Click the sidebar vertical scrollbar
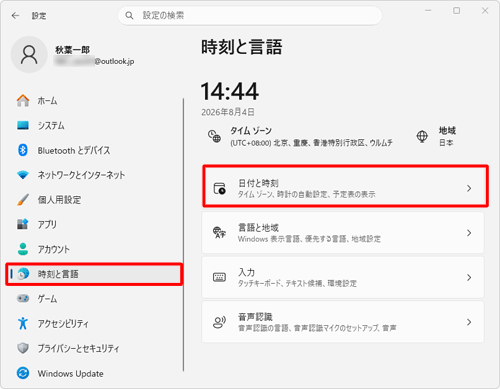500x389 pixels. coord(183,234)
